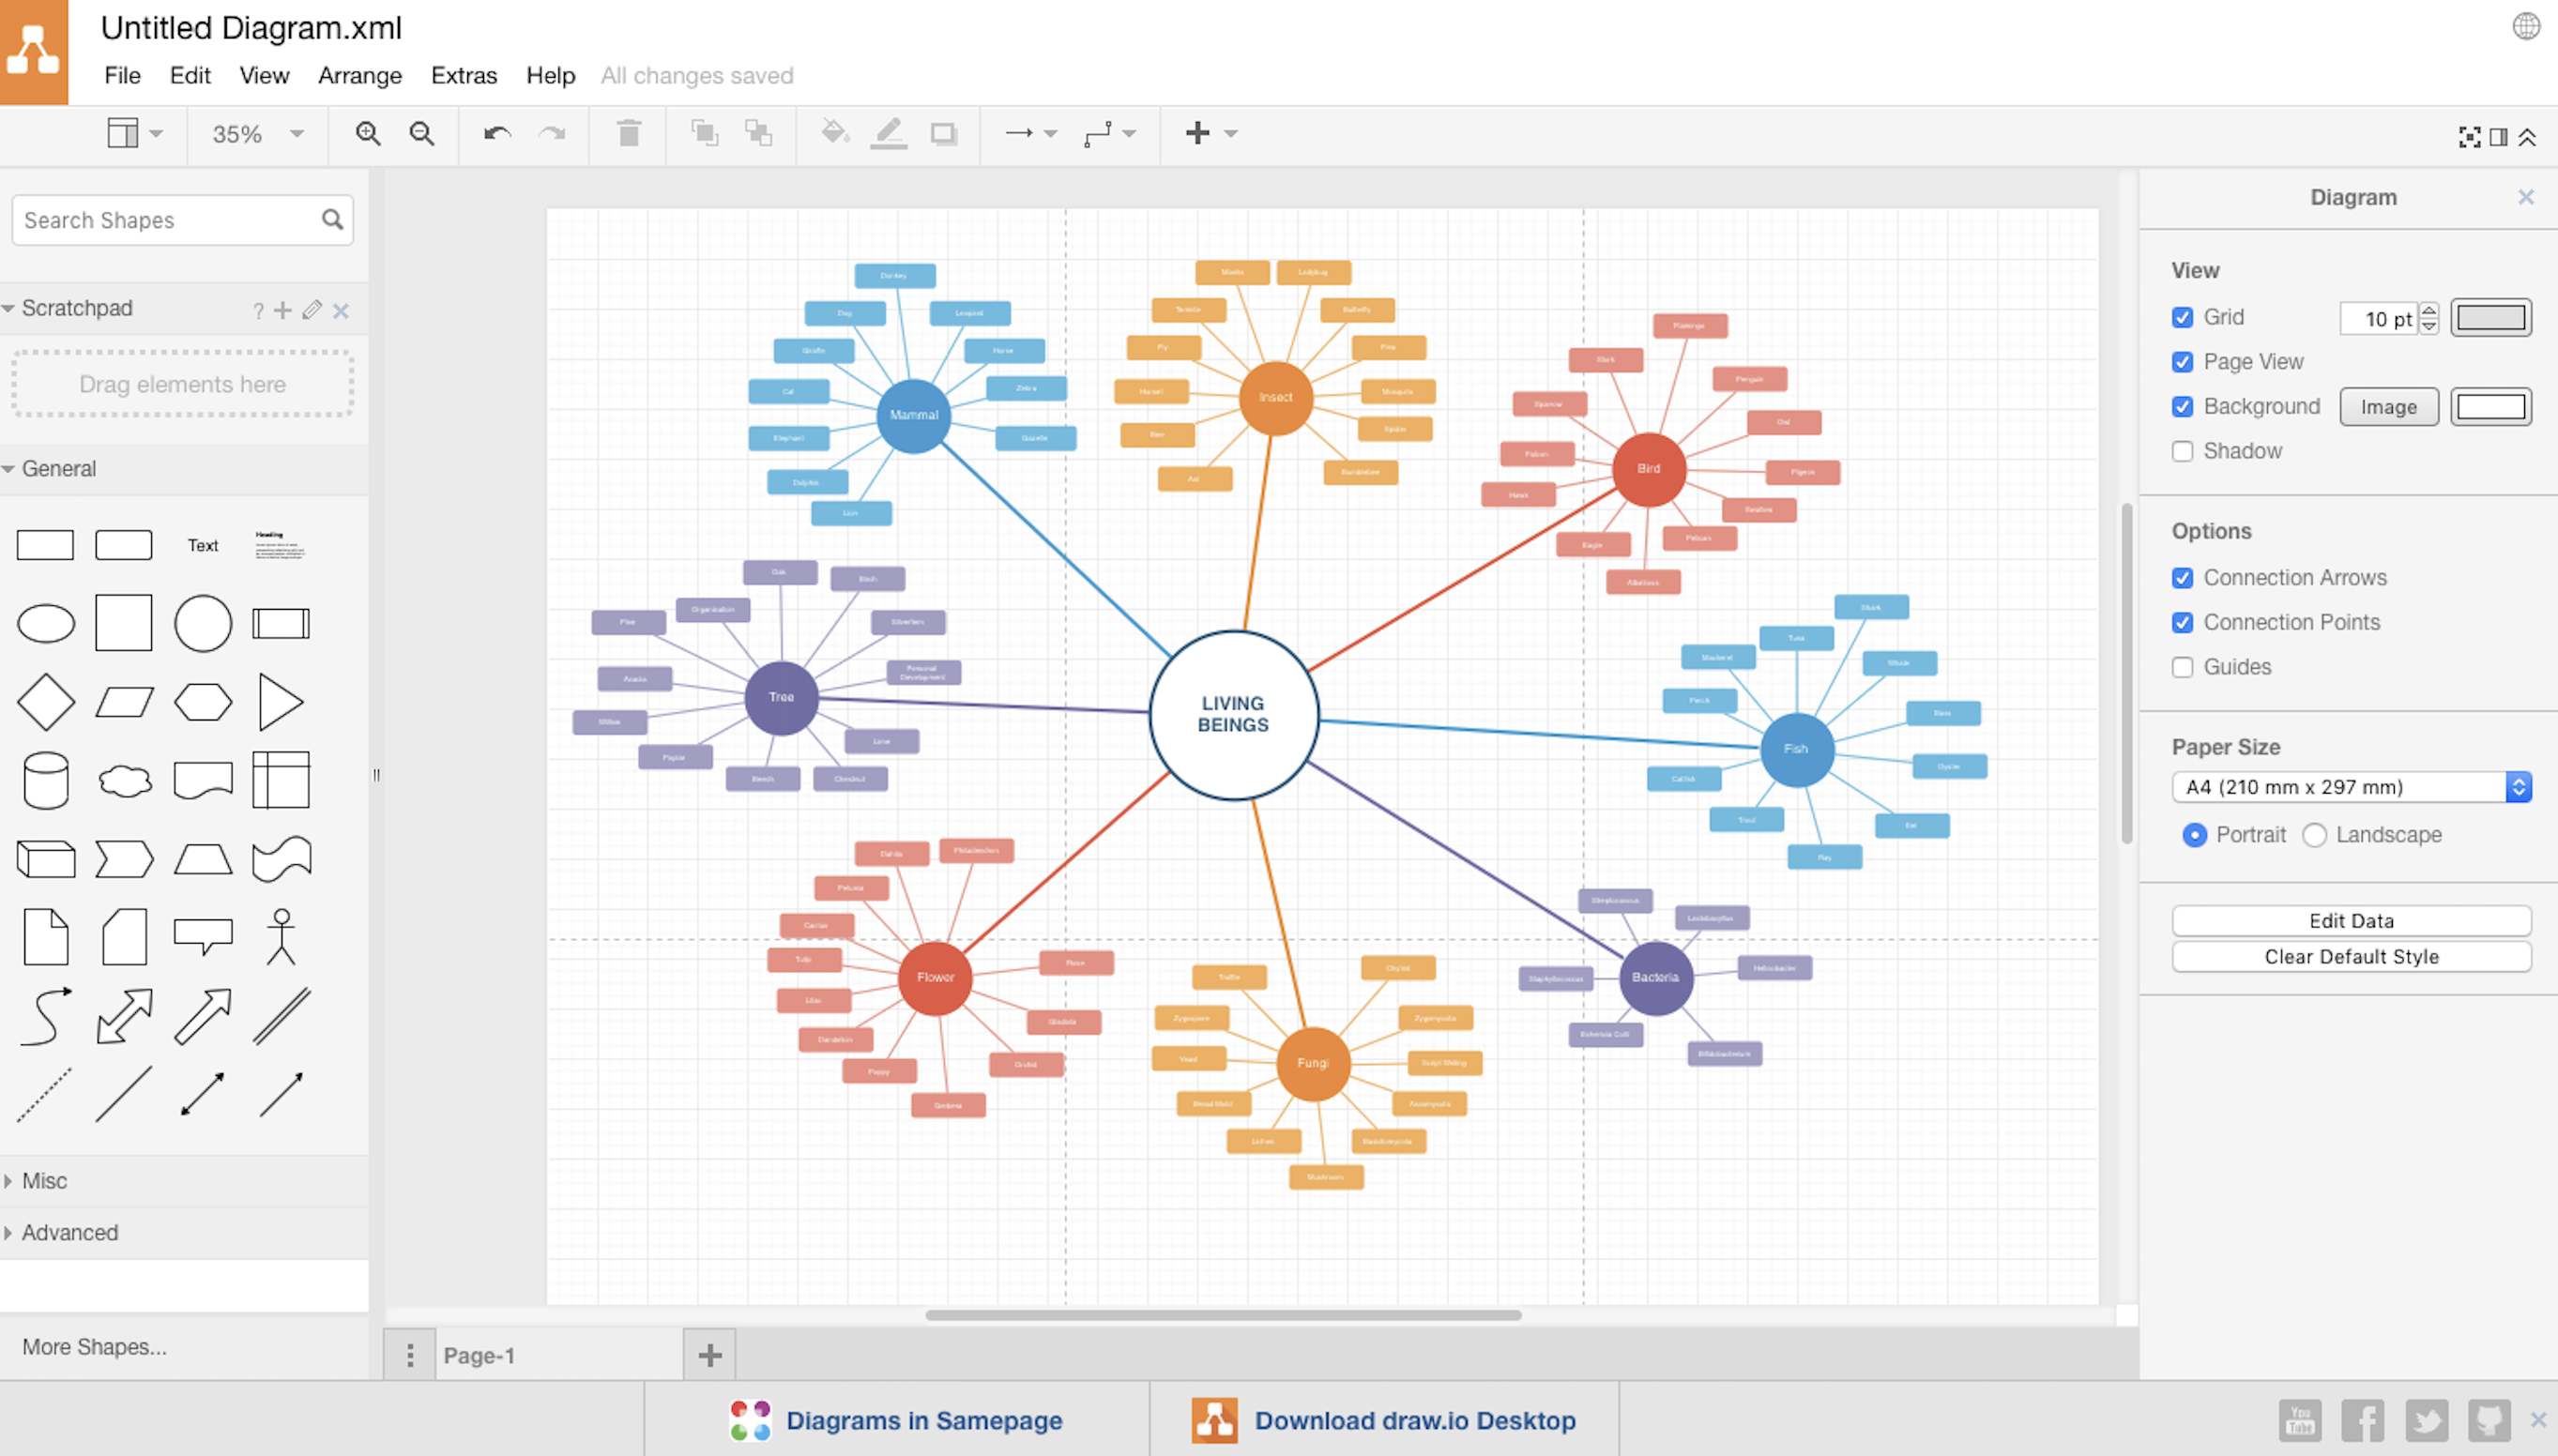This screenshot has width=2558, height=1456.
Task: Disable the Grid checkbox
Action: tap(2183, 318)
